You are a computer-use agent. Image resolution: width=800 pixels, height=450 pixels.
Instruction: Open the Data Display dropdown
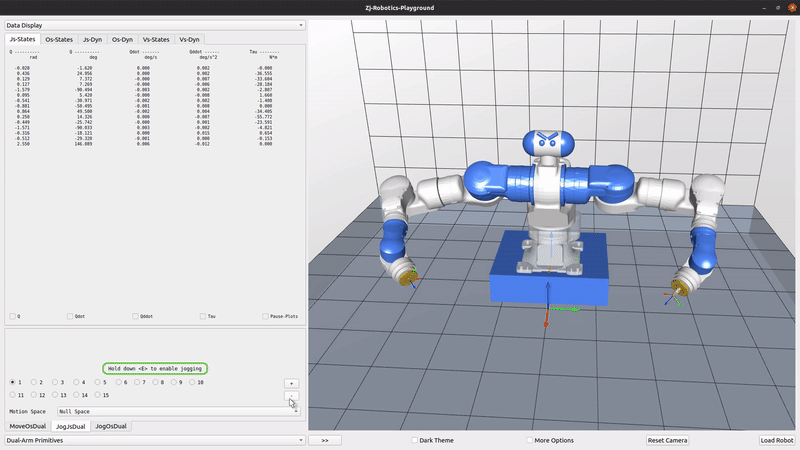click(154, 25)
